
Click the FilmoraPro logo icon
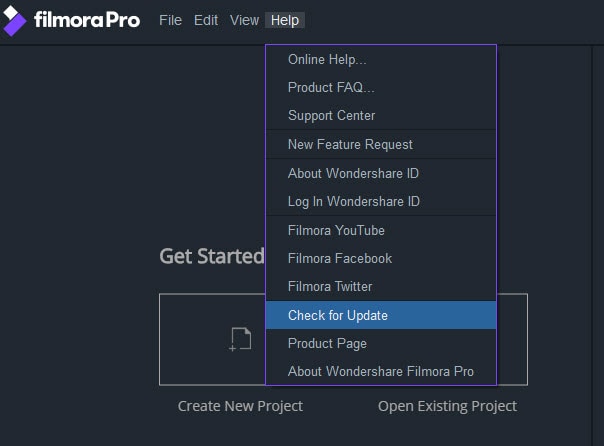15,20
